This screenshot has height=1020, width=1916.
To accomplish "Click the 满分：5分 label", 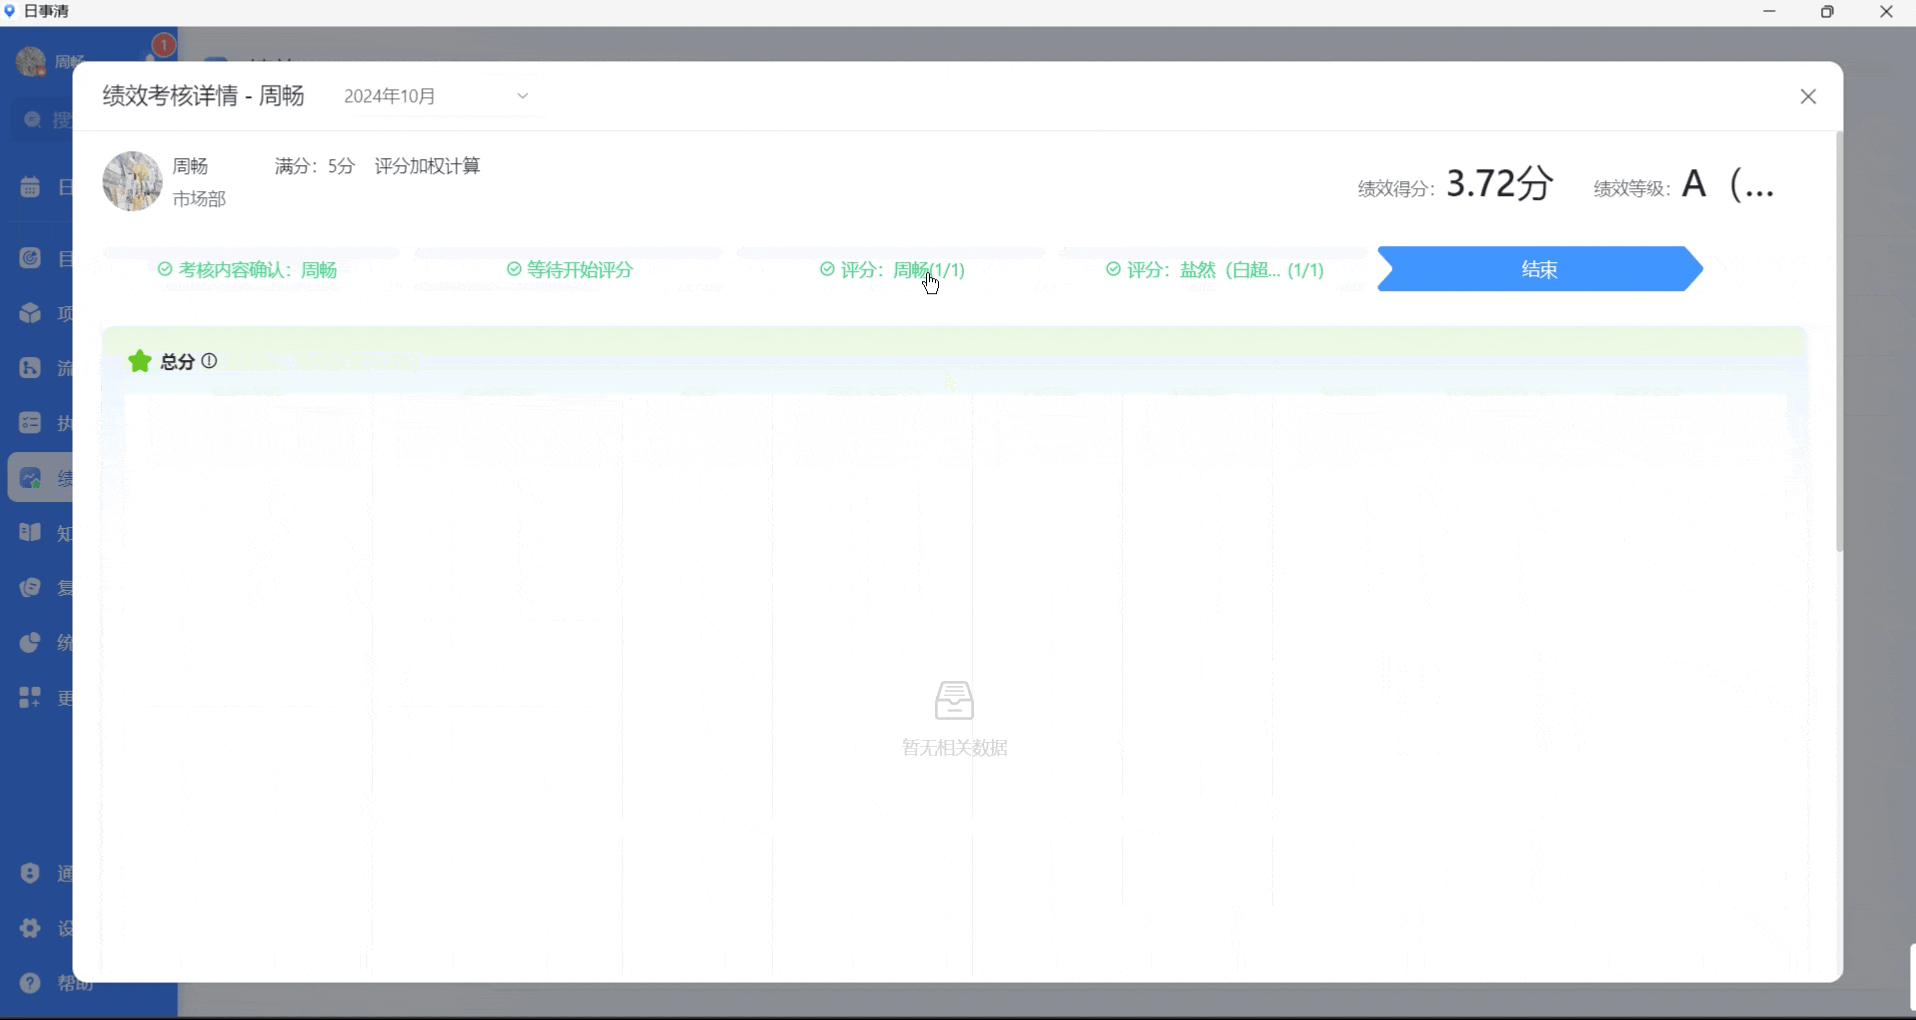I will coord(315,166).
